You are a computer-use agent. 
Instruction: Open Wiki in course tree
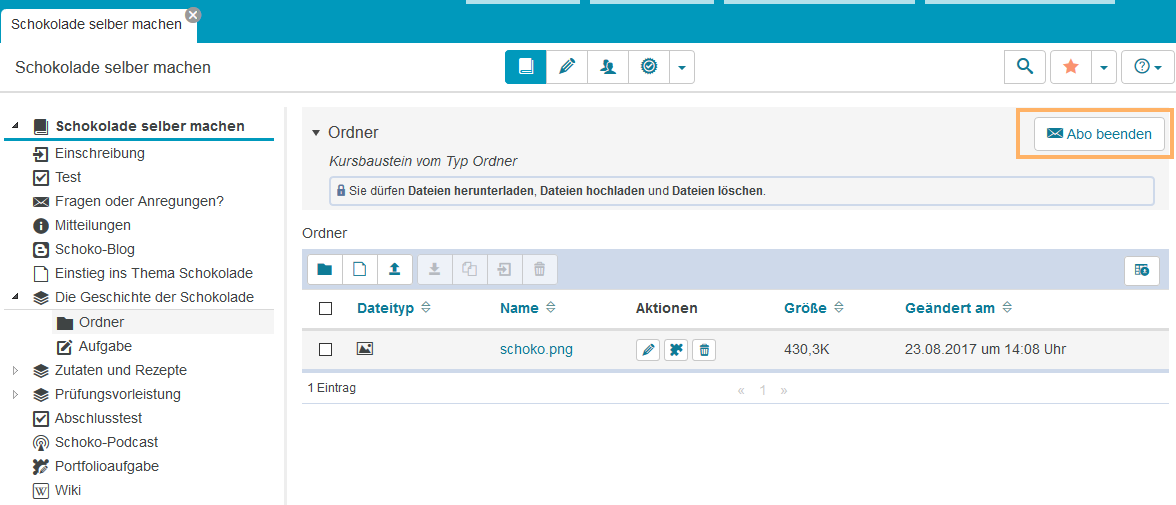click(x=68, y=491)
